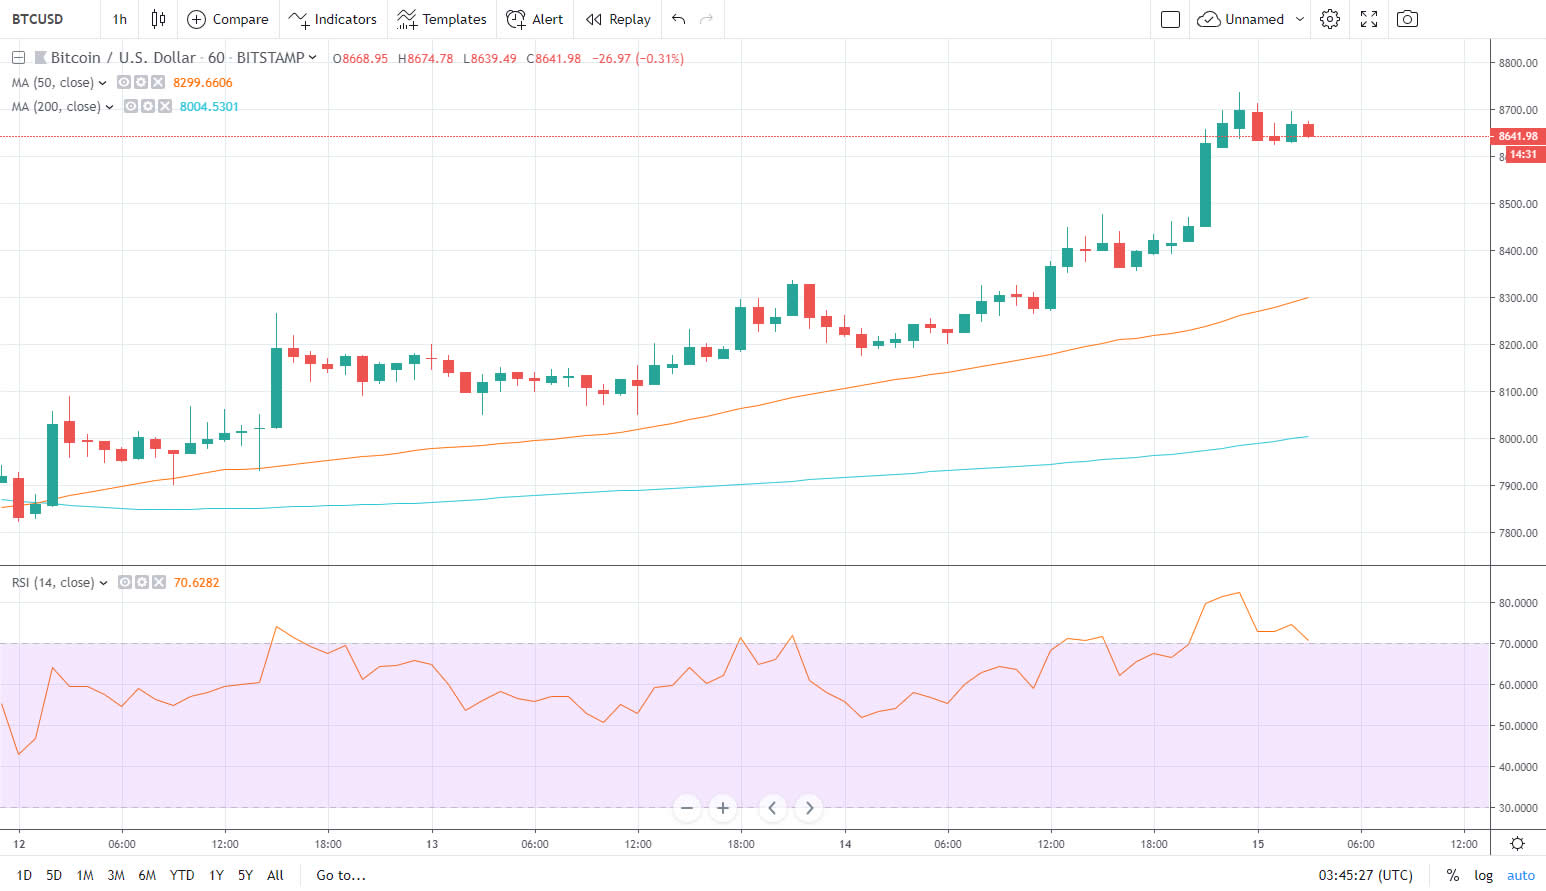1546x891 pixels.
Task: Remove the MA (200, close) indicator
Action: [165, 106]
